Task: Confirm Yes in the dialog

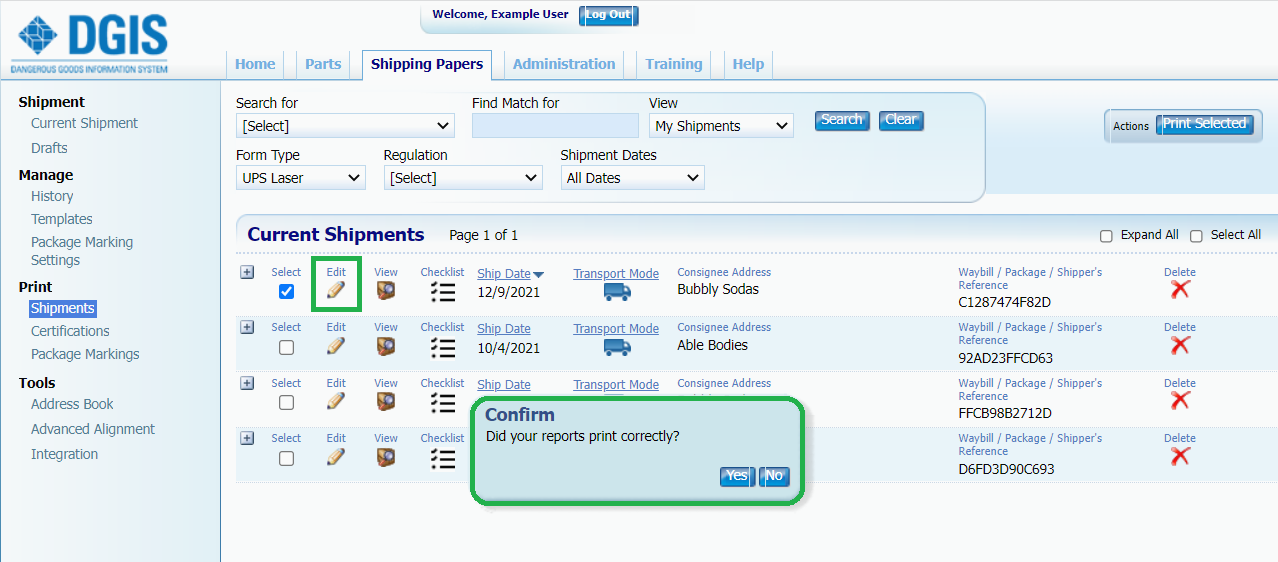Action: point(737,476)
